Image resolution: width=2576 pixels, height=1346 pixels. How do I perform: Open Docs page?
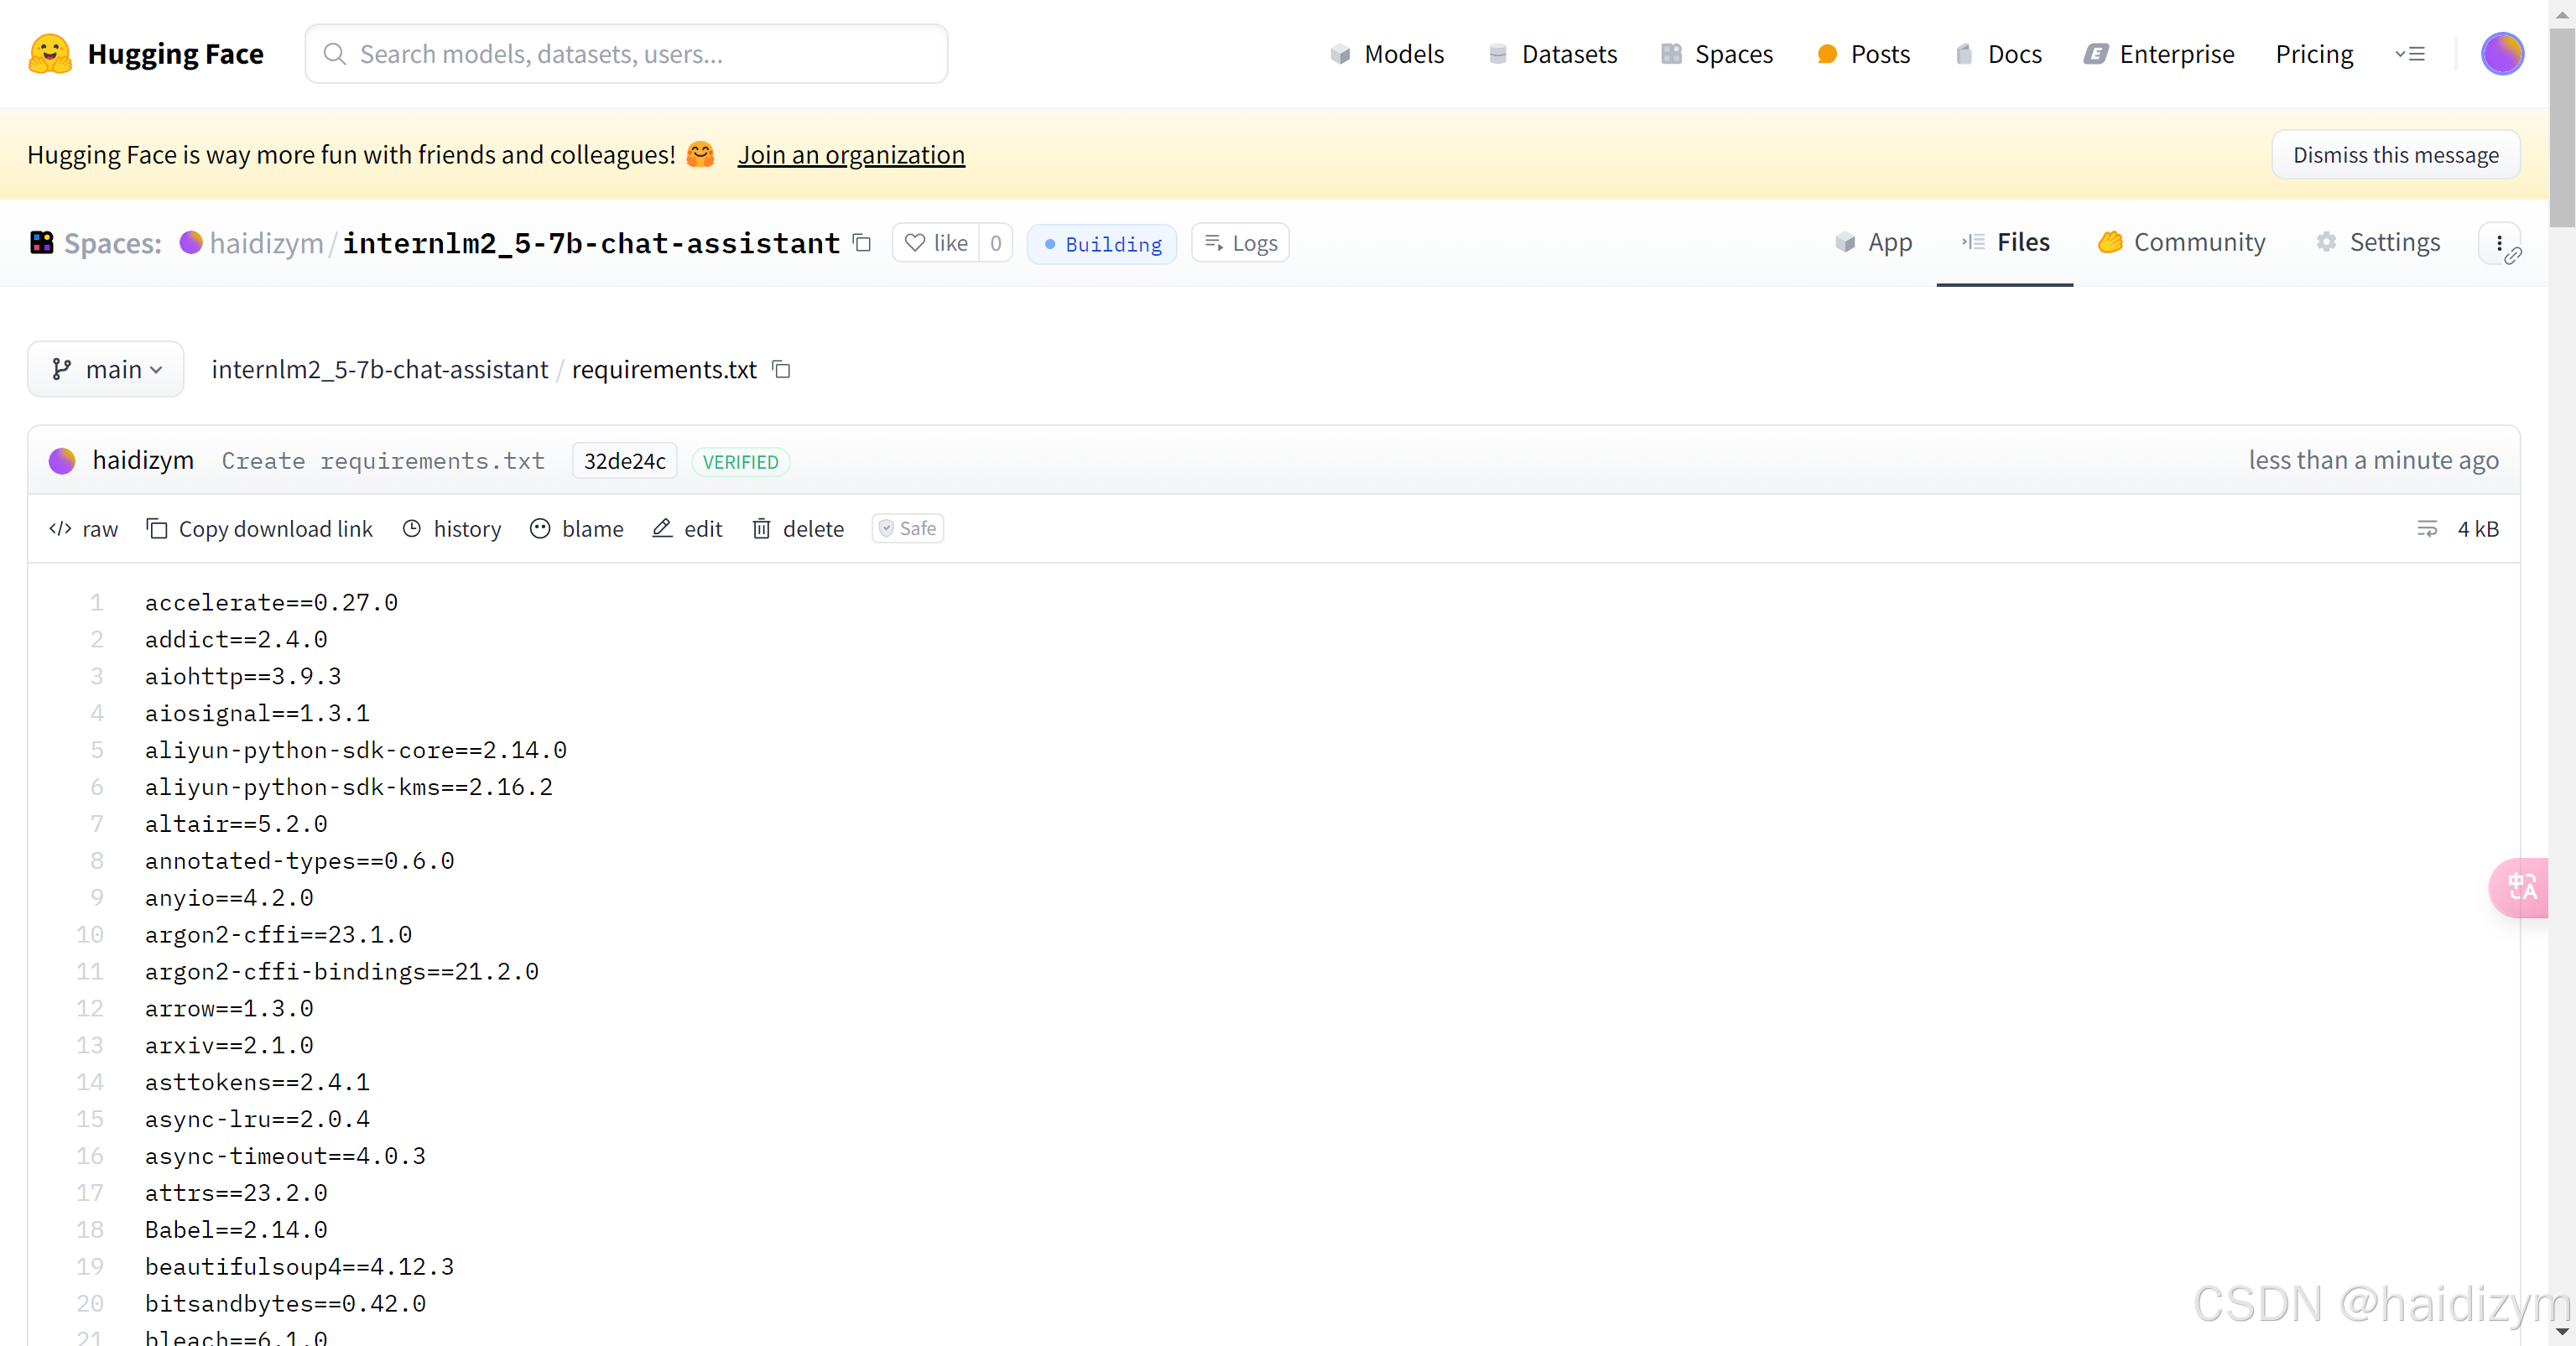(x=1998, y=54)
